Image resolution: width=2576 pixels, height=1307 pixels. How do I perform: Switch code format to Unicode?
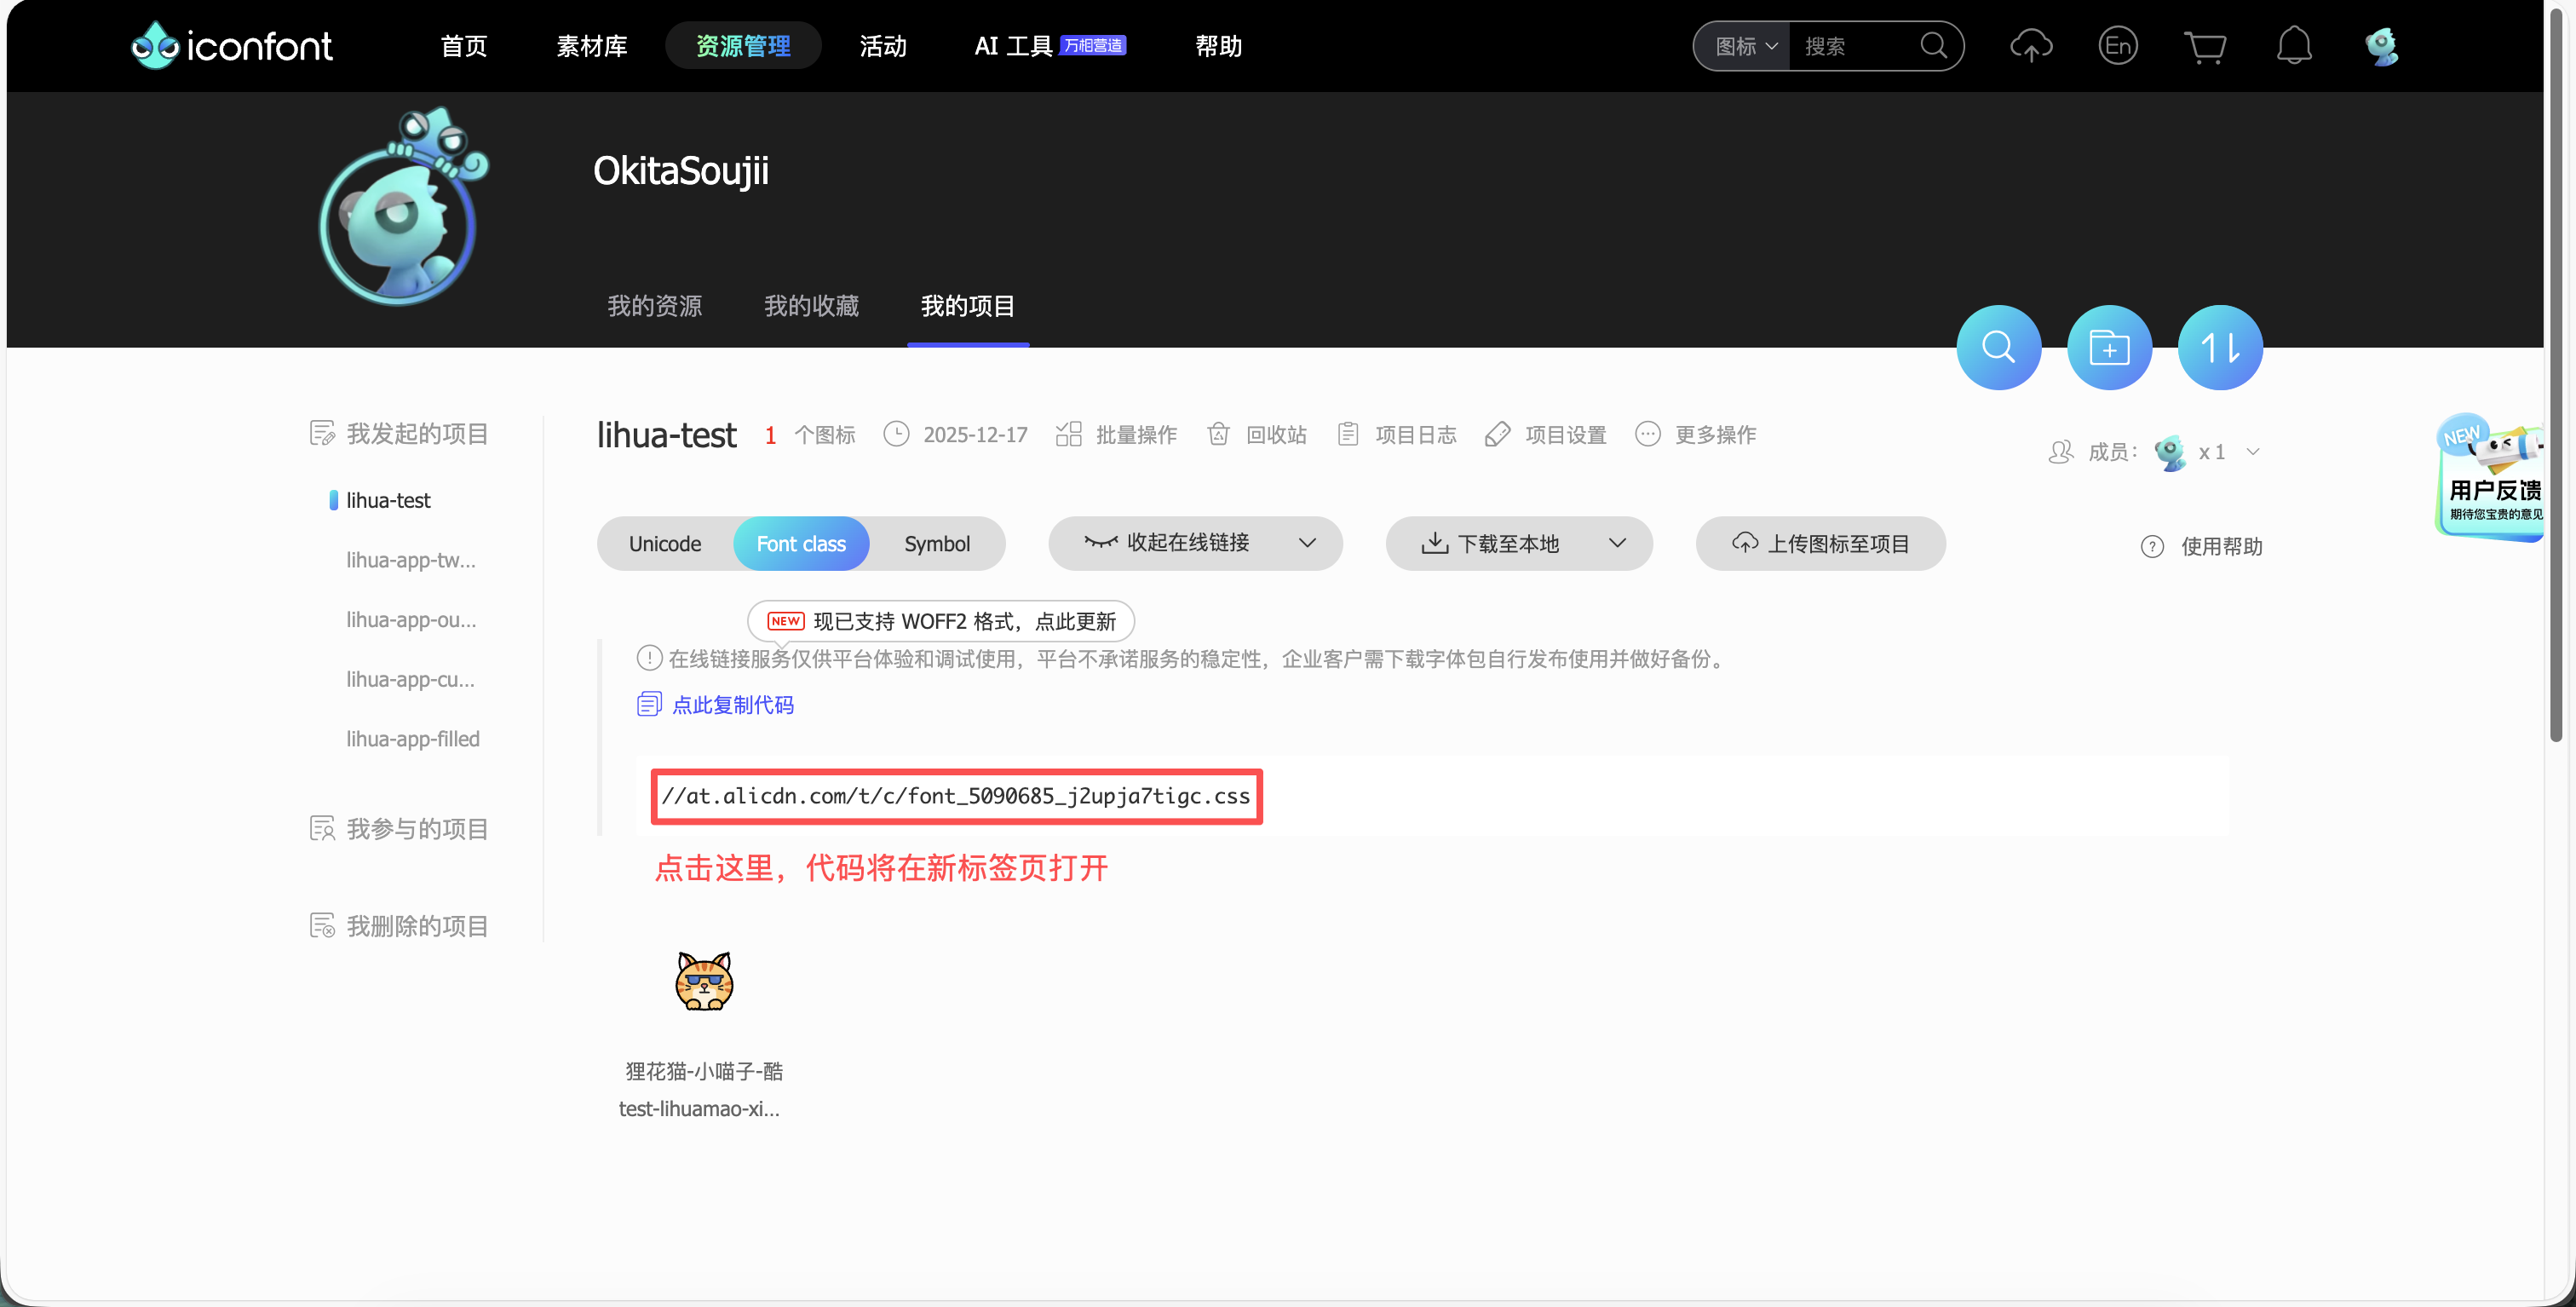665,543
